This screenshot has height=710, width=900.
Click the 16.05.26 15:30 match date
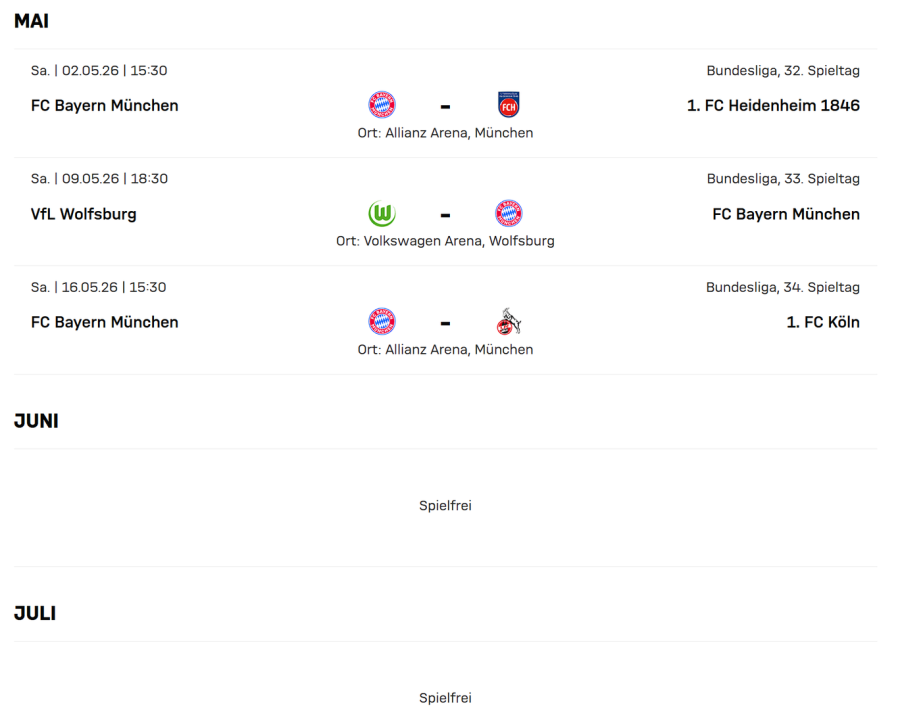tap(99, 287)
